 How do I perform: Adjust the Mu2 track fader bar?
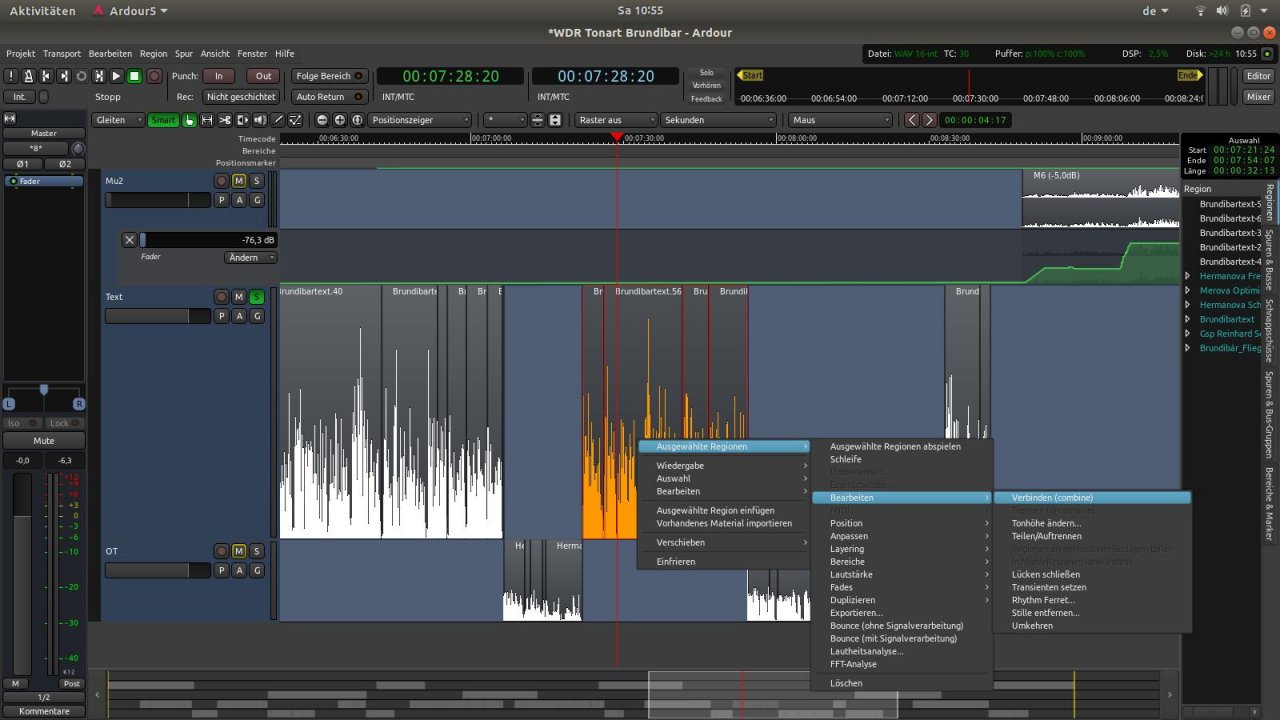click(x=157, y=200)
